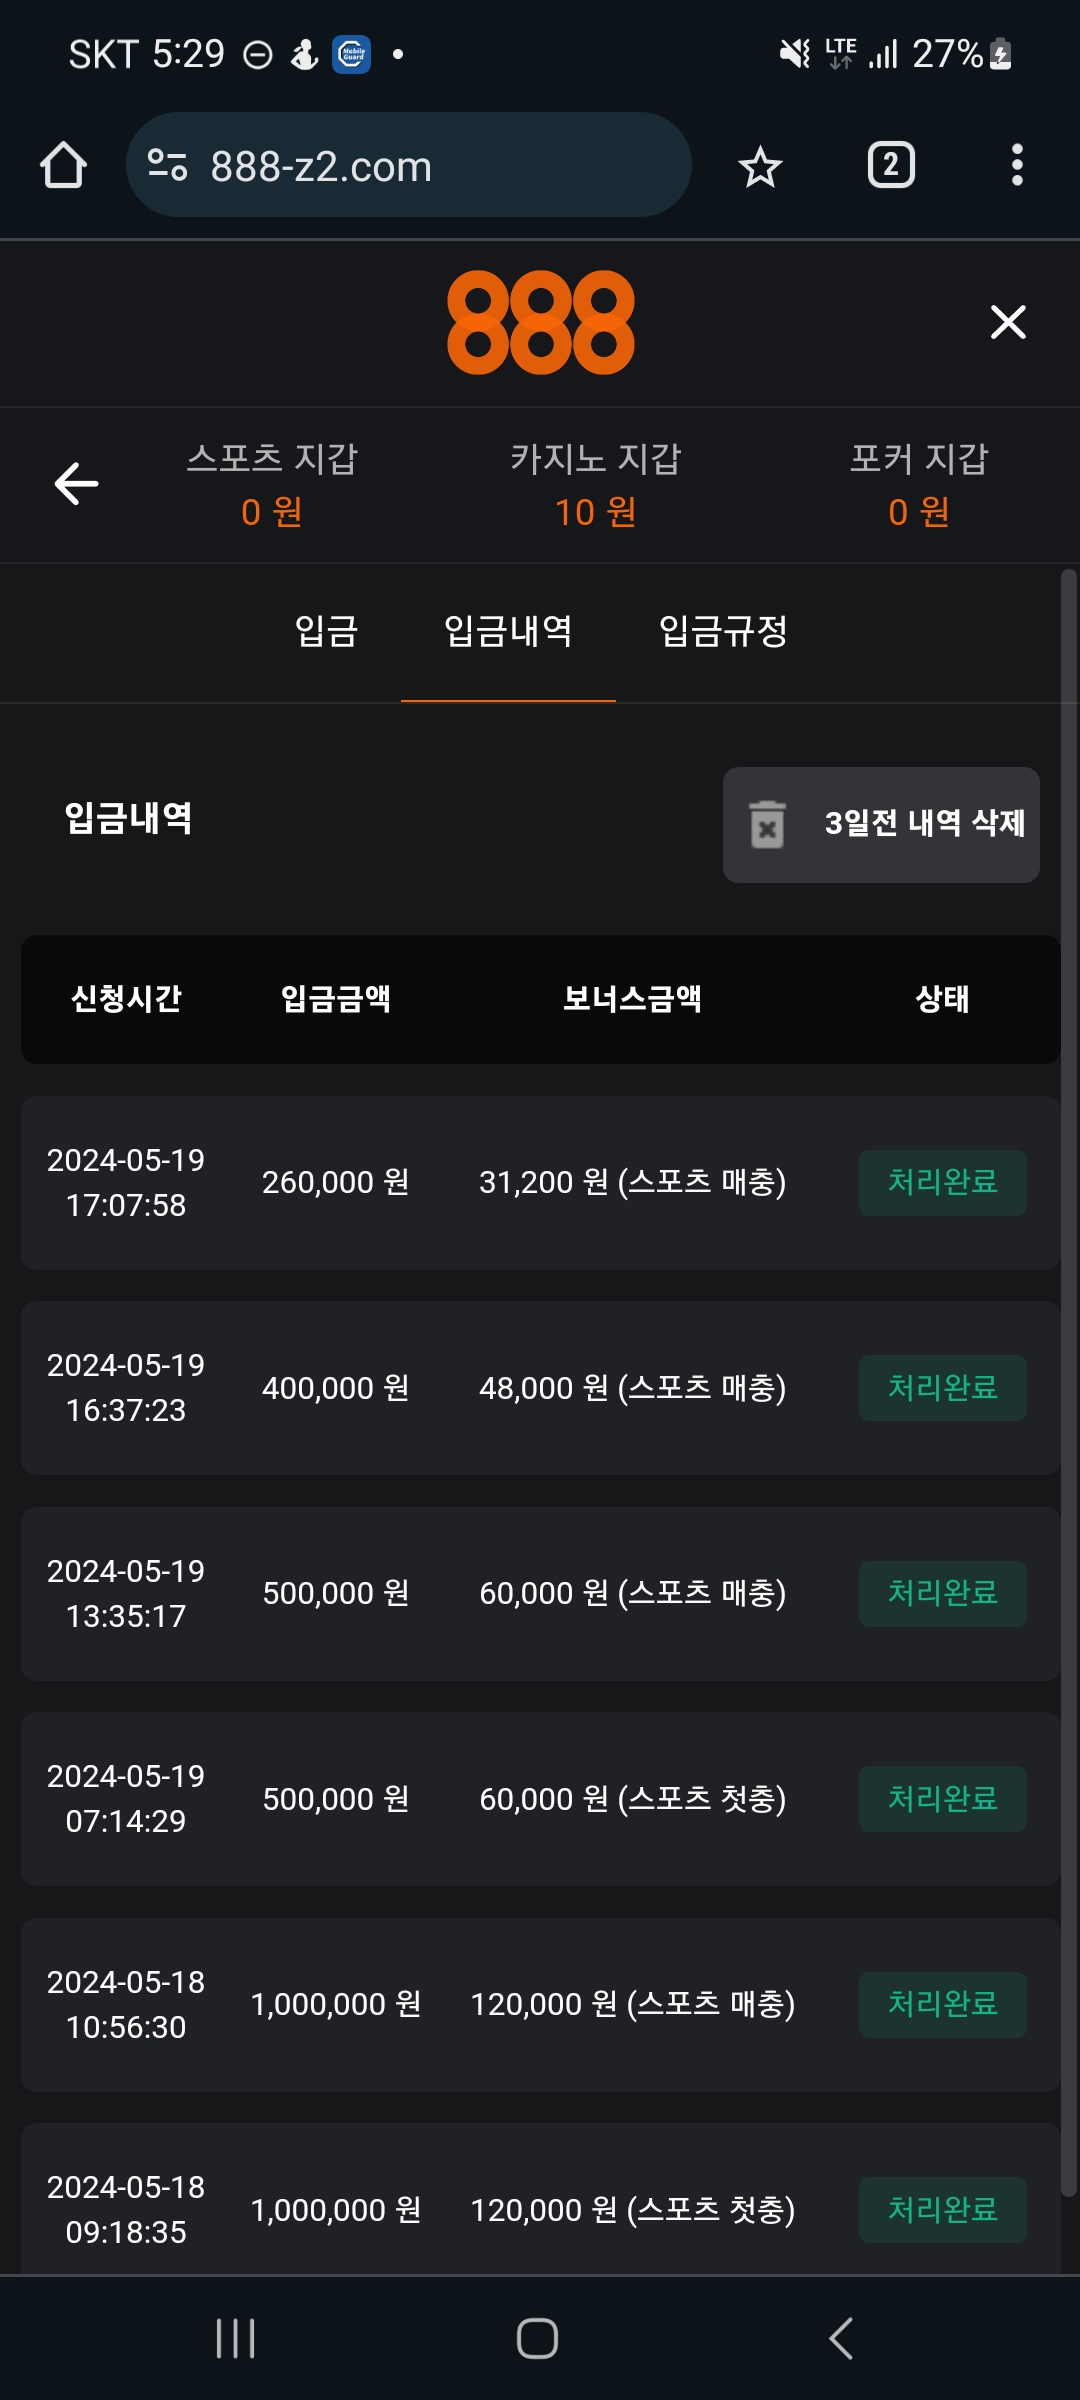Tap the 포커 지갑 balance

919,486
